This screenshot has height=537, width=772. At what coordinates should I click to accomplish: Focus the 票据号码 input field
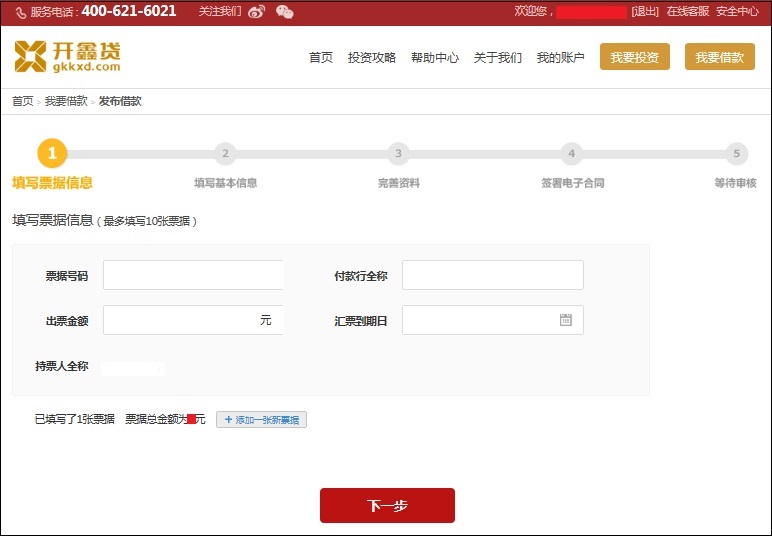[193, 275]
